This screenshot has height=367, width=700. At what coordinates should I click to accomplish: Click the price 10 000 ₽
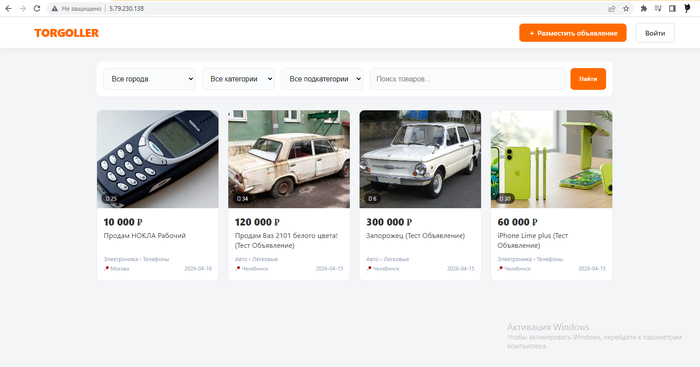coord(123,222)
